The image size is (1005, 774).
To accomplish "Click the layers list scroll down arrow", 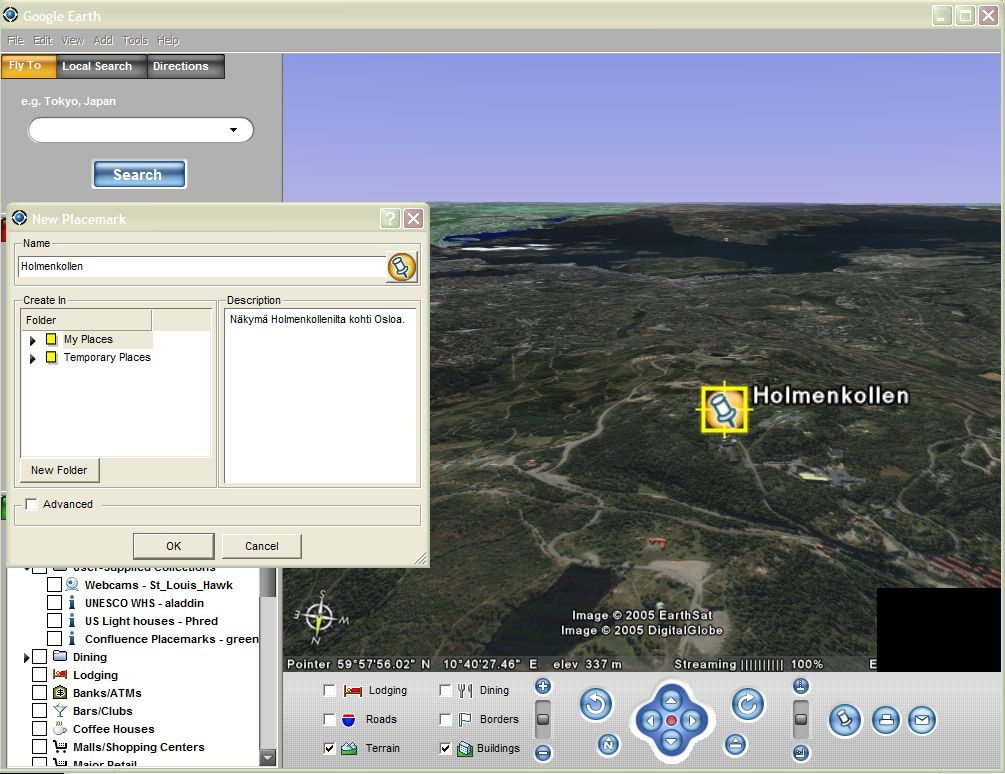I will point(269,757).
